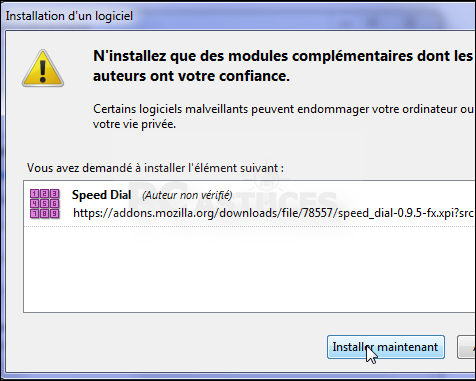Click the empty area of the add-on list

(249, 270)
